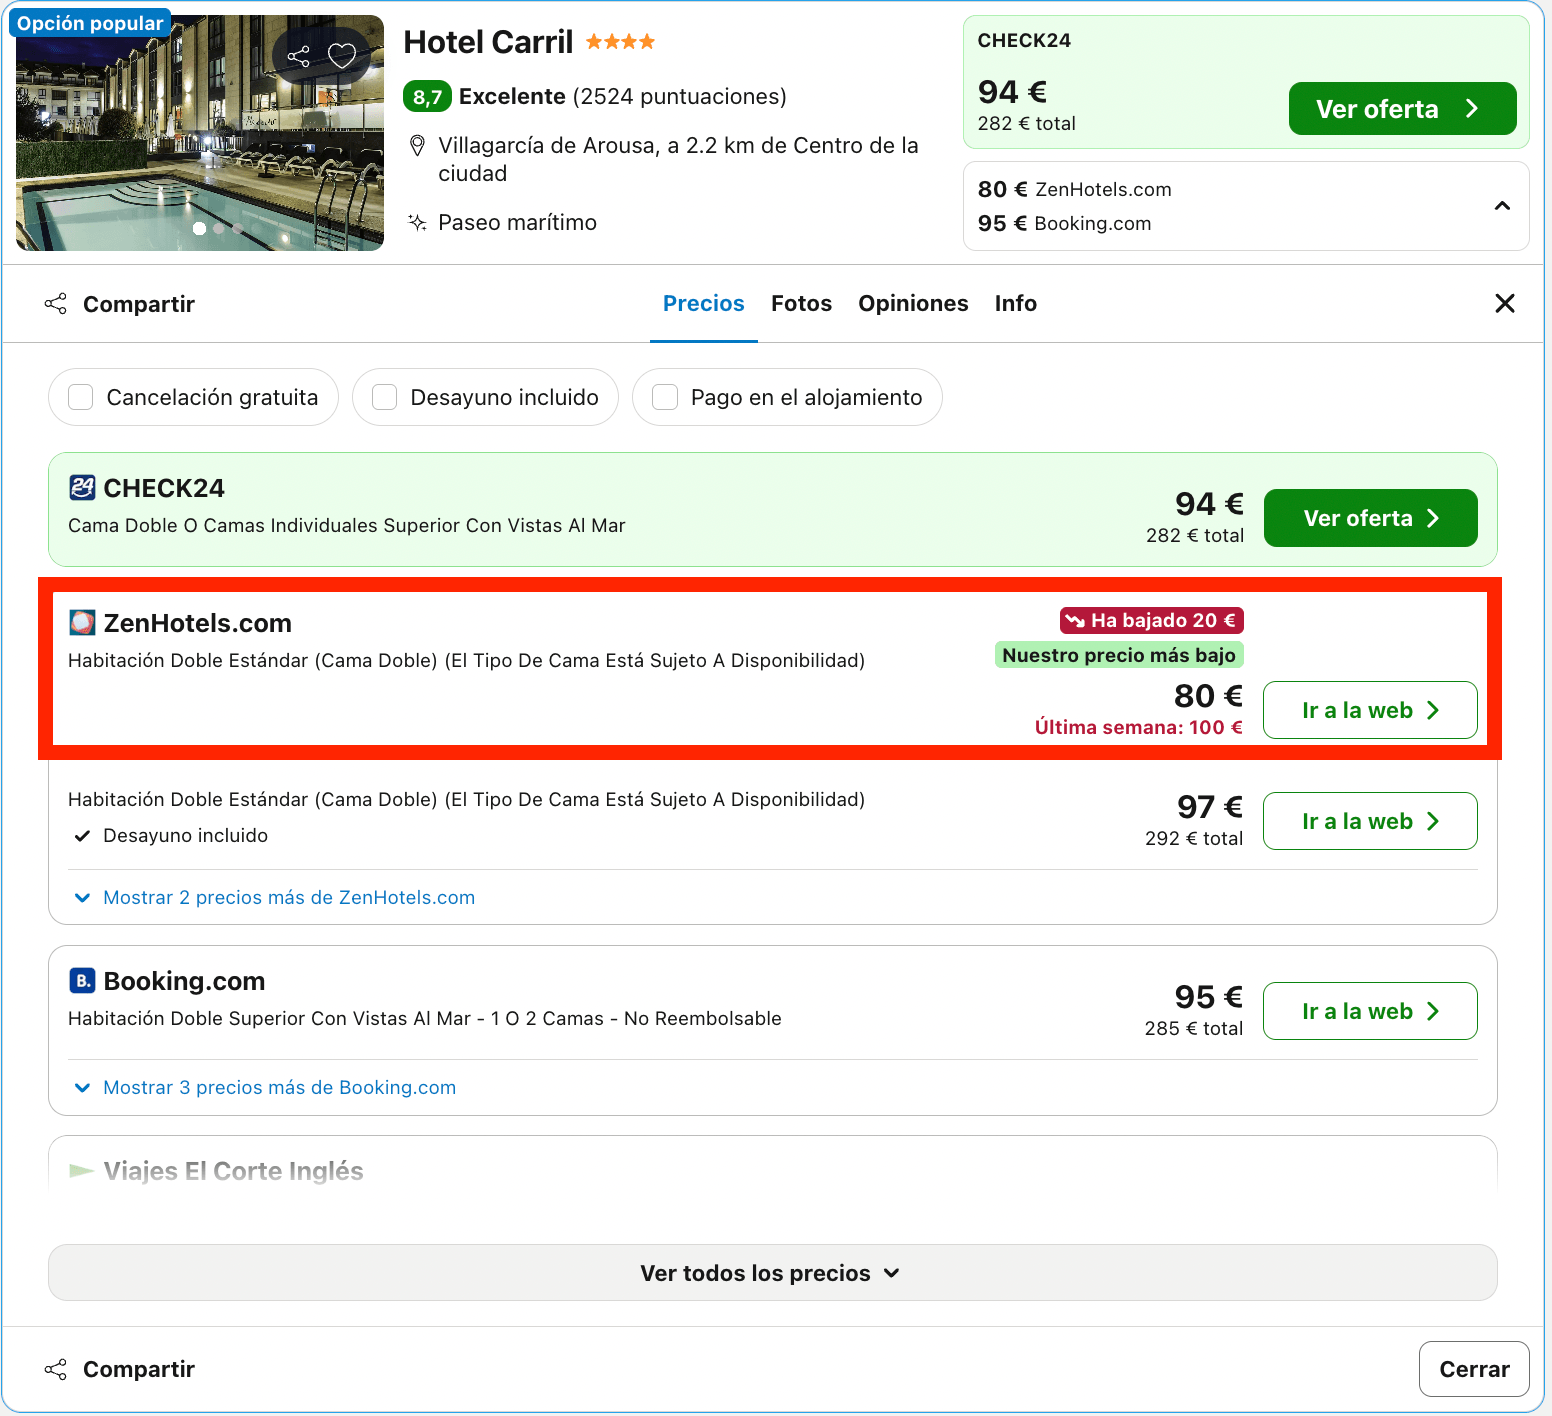Click Ir a la web for ZenHotels 80 €
This screenshot has height=1416, width=1552.
pos(1371,710)
